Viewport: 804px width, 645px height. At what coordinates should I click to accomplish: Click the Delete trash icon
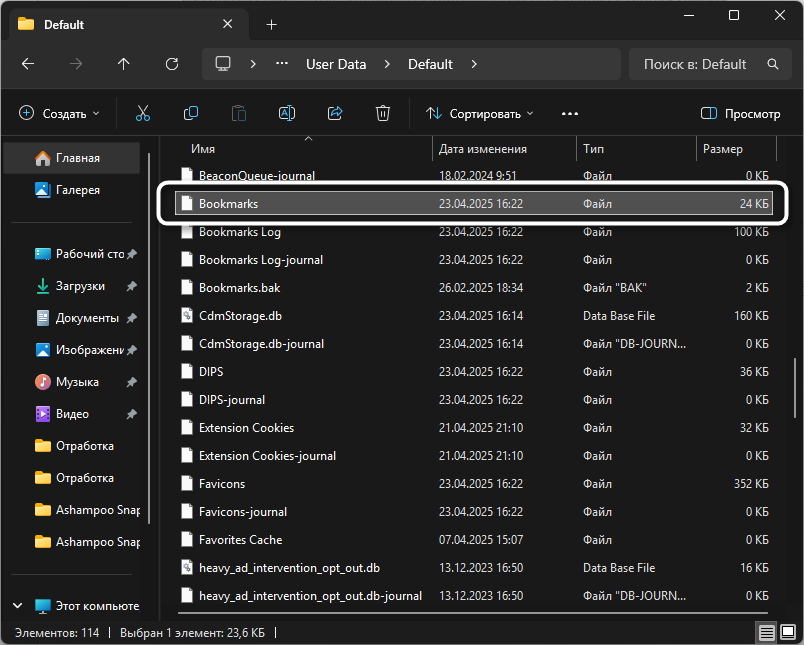[383, 114]
